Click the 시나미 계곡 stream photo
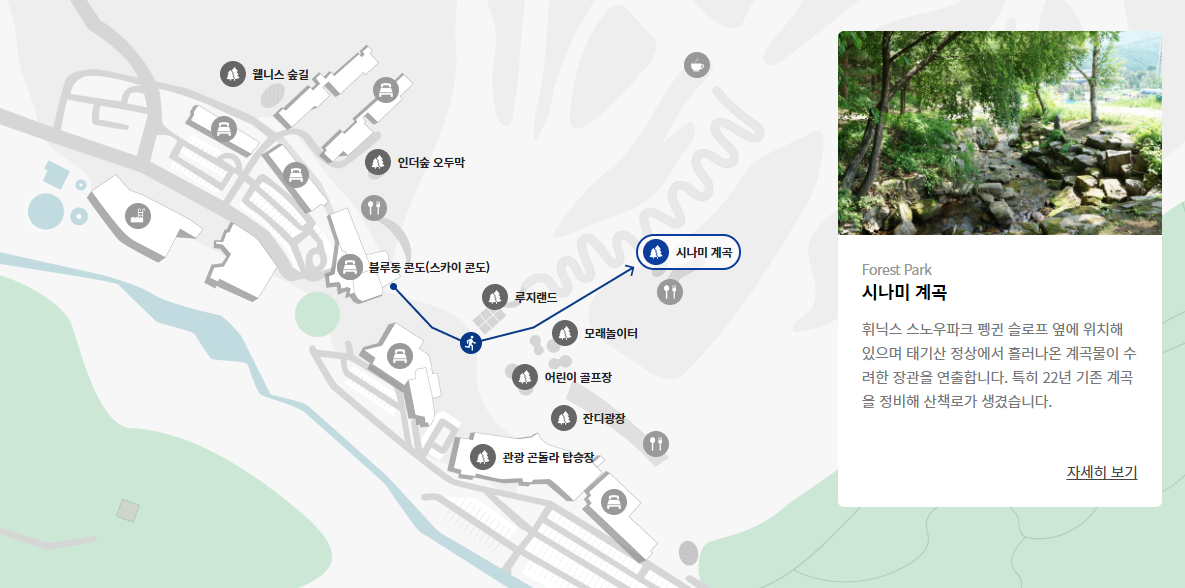Image resolution: width=1185 pixels, height=588 pixels. click(x=999, y=133)
